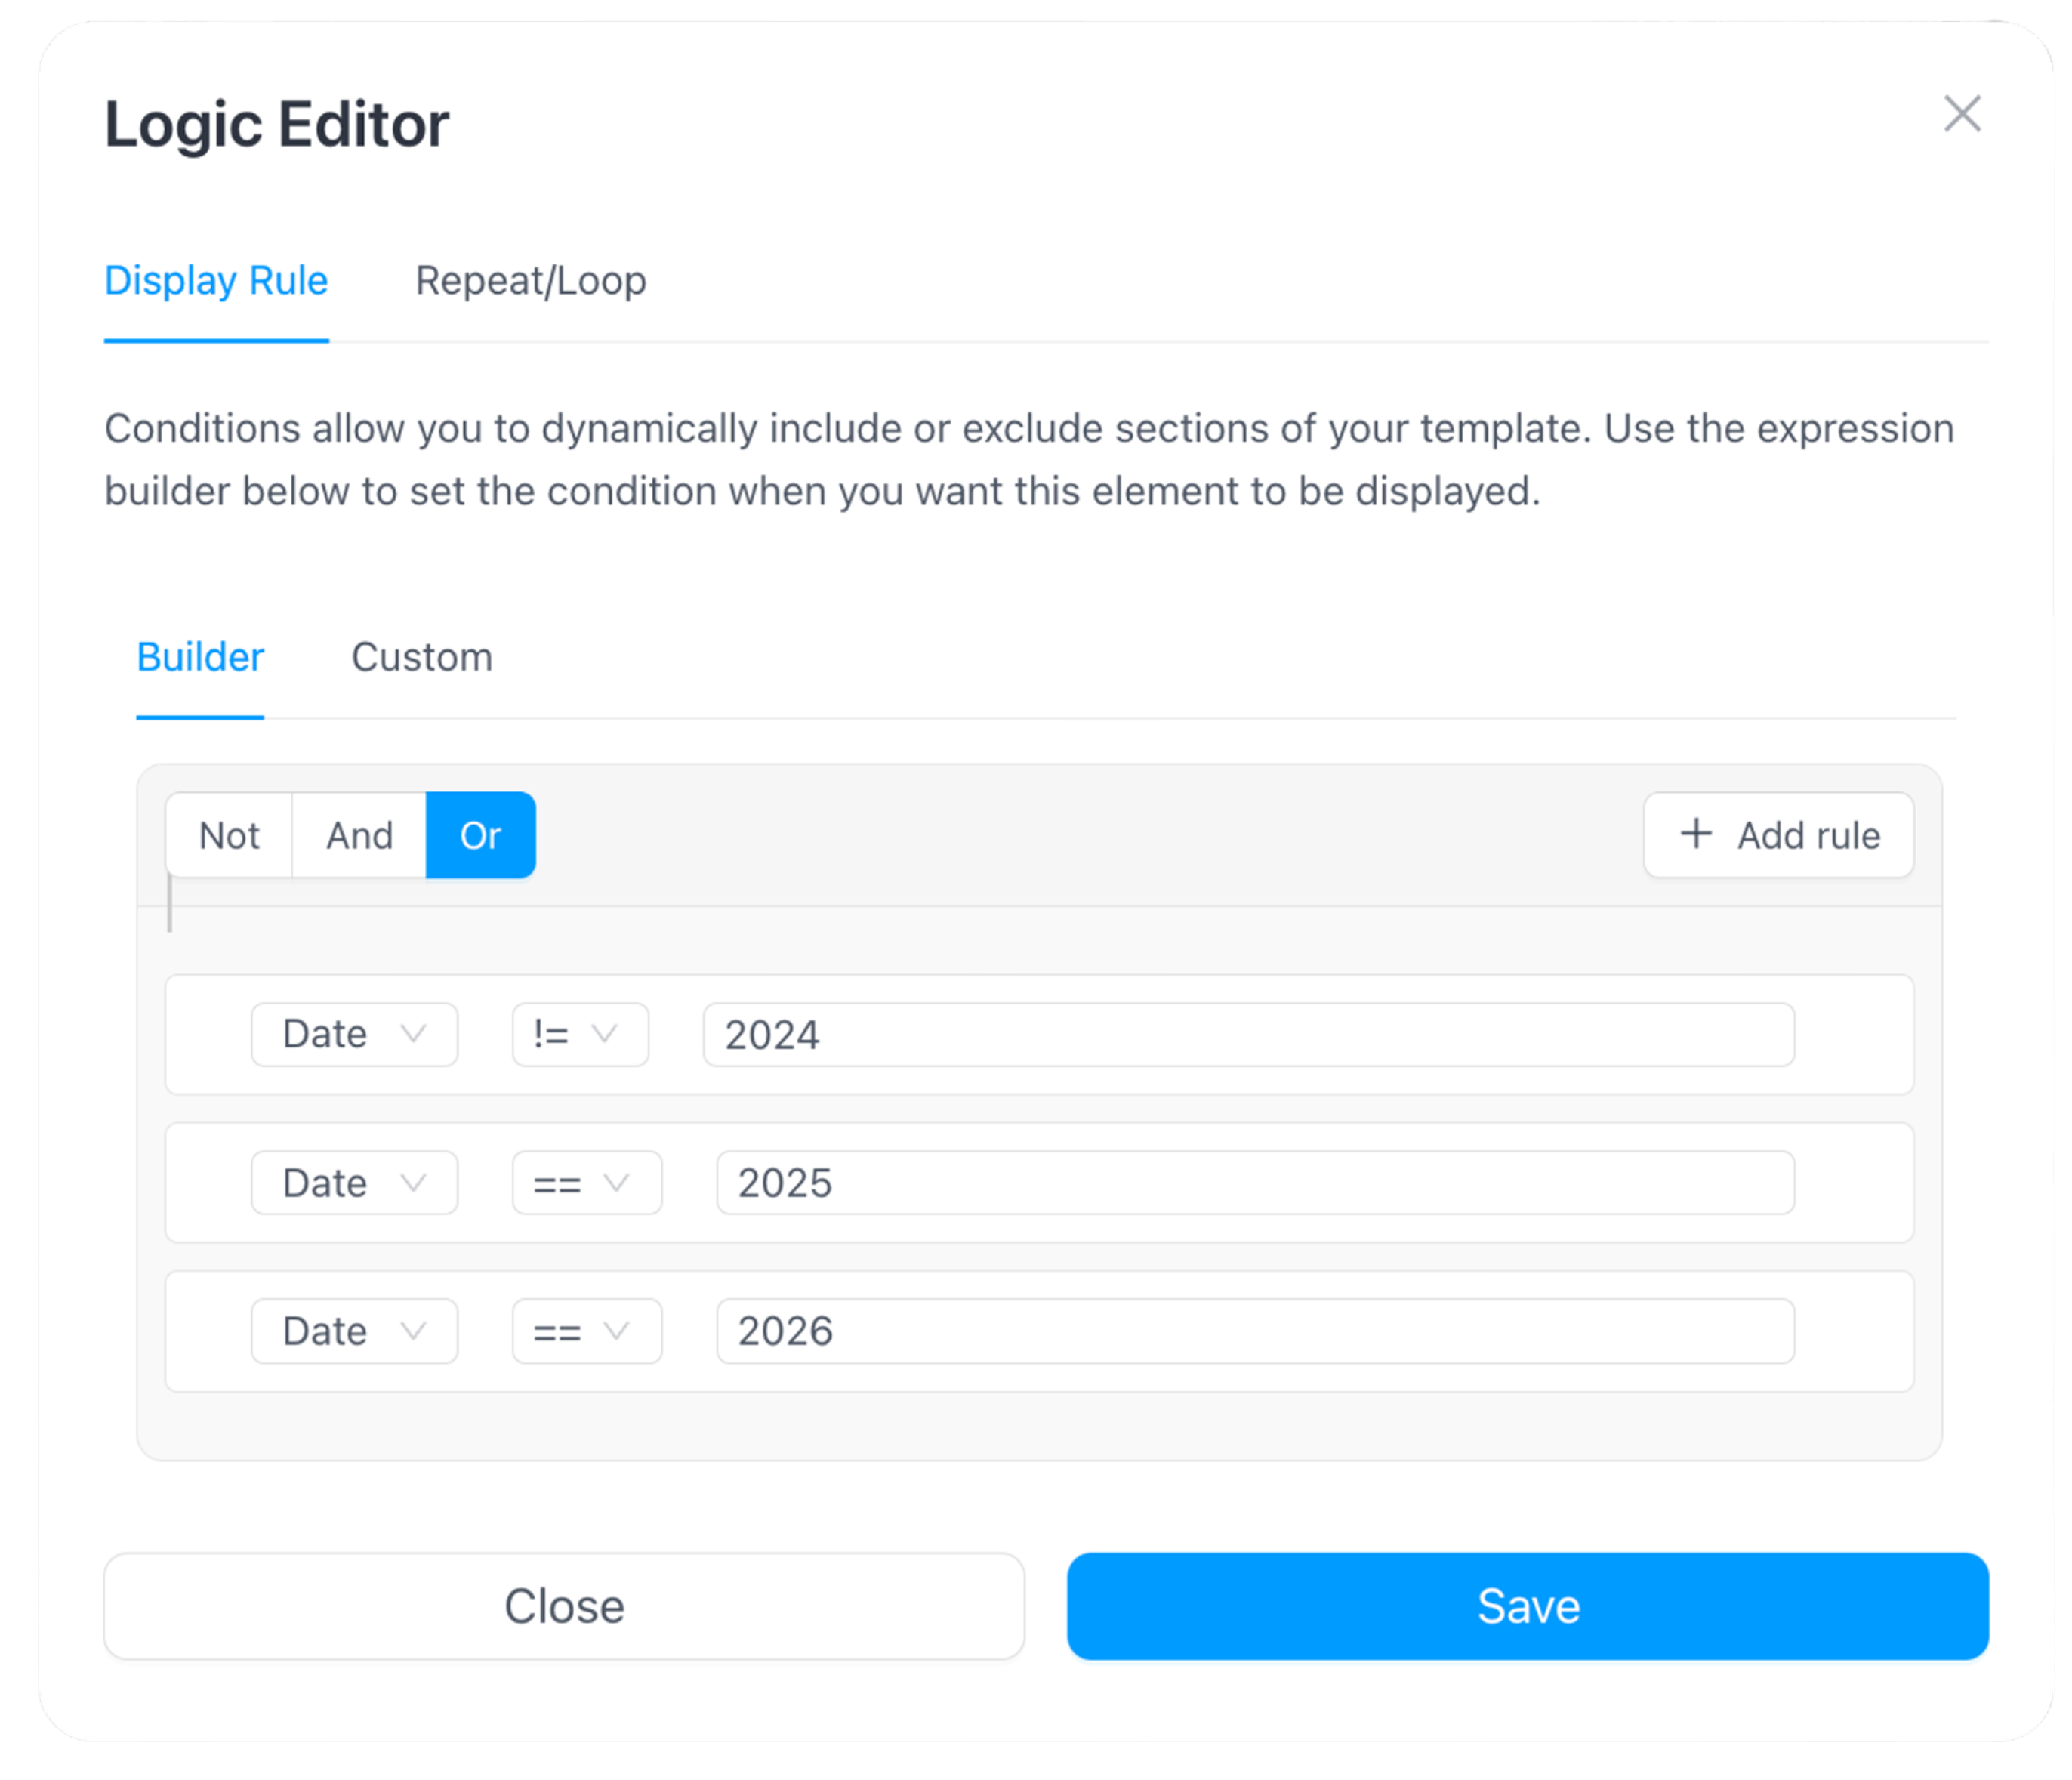The height and width of the screenshot is (1780, 2072).
Task: Select the Or operator
Action: pyautogui.click(x=480, y=835)
